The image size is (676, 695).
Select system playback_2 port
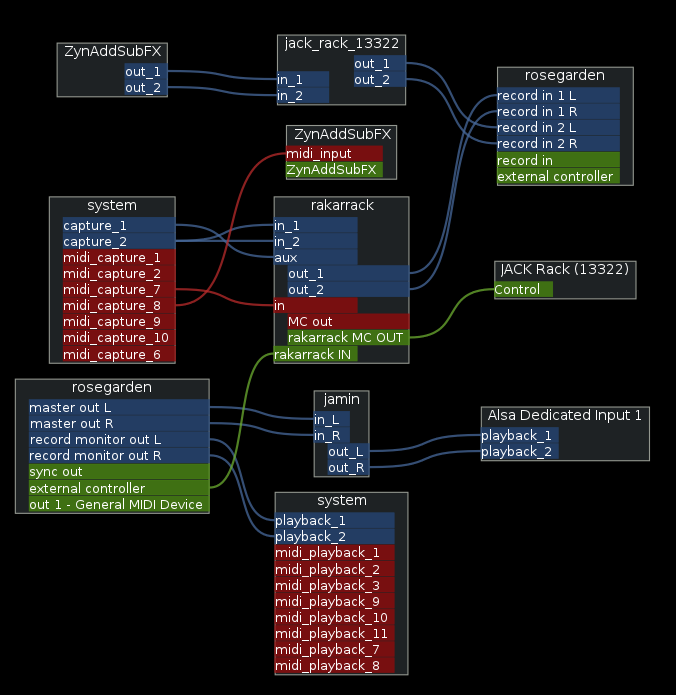[335, 536]
